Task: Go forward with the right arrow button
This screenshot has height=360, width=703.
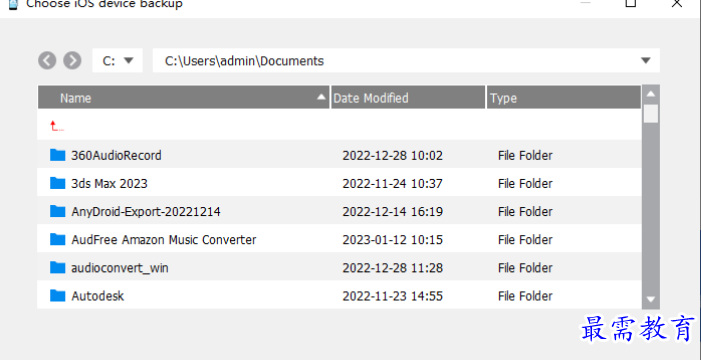Action: [x=72, y=60]
